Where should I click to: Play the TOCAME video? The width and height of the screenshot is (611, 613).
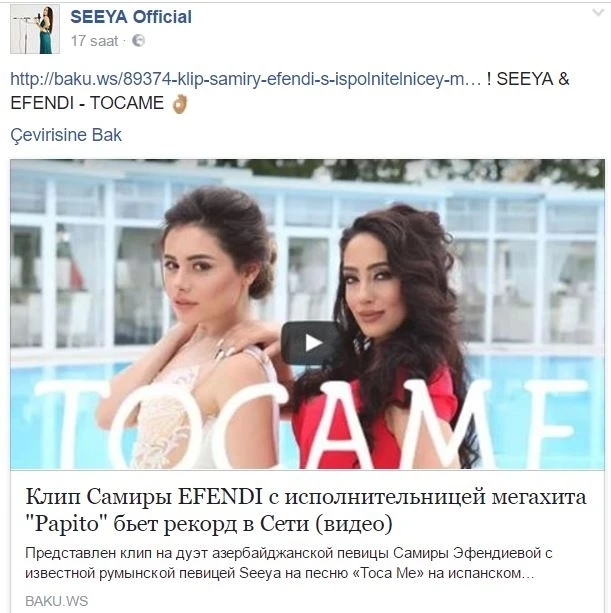pos(312,343)
